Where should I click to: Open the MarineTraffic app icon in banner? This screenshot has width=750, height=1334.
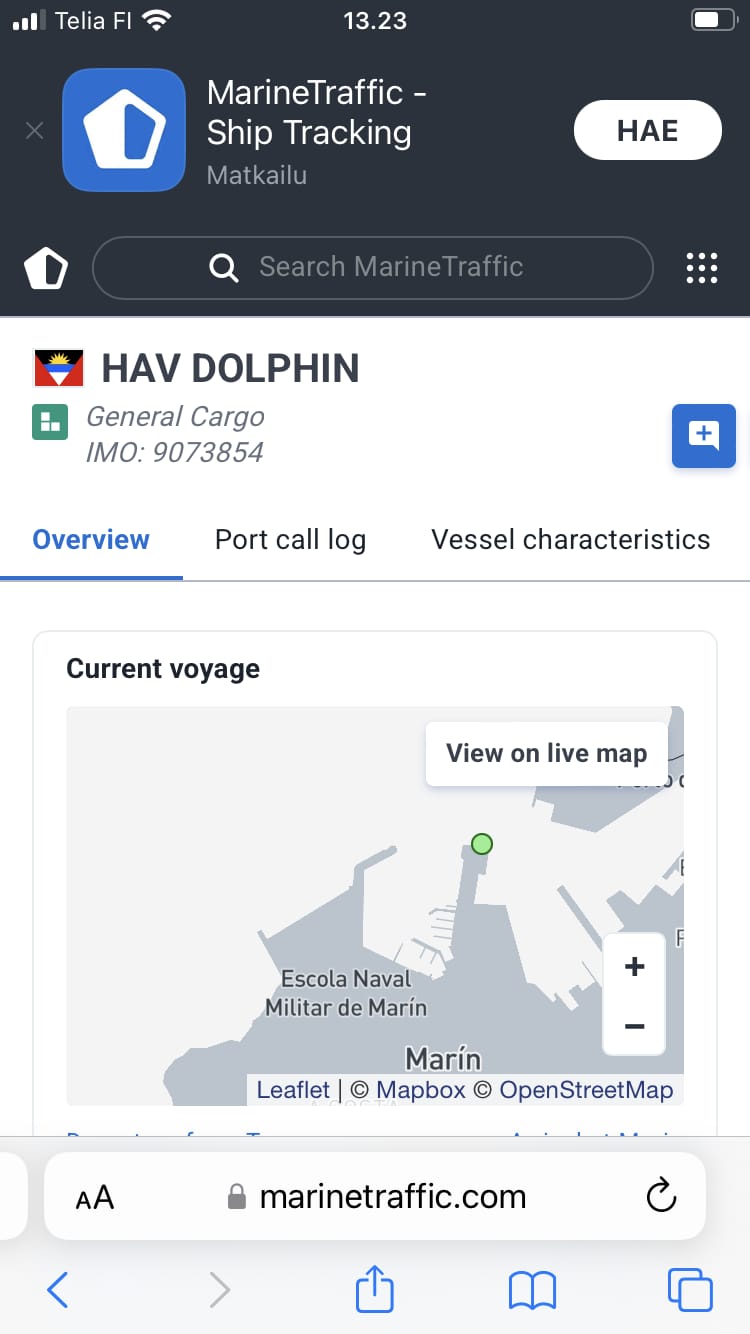(x=124, y=130)
